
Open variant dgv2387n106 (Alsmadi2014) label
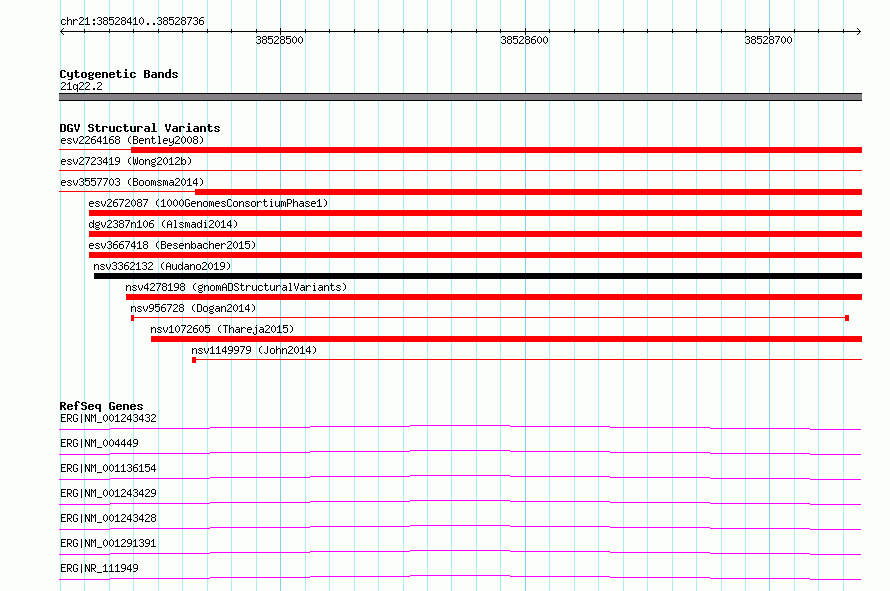(x=163, y=224)
